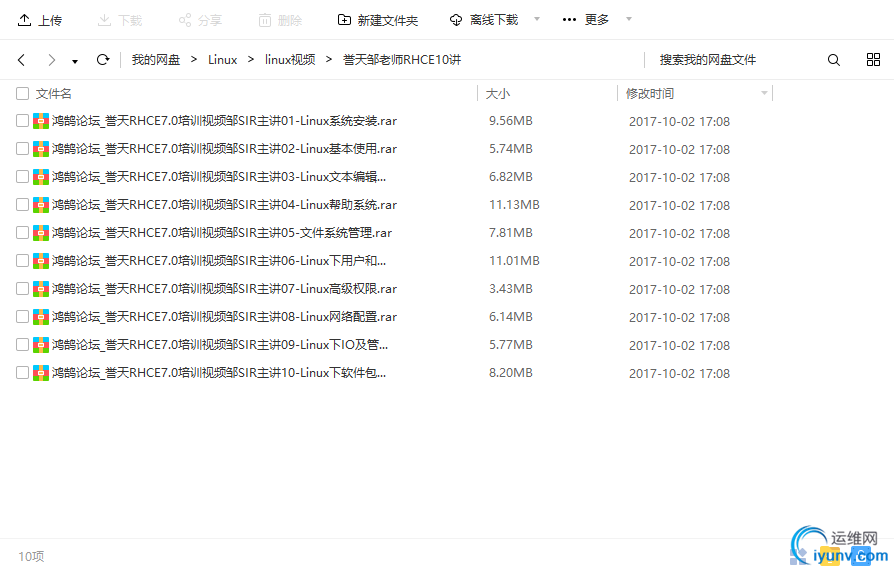Open offline download (离线下载)
The height and width of the screenshot is (572, 894).
click(484, 21)
